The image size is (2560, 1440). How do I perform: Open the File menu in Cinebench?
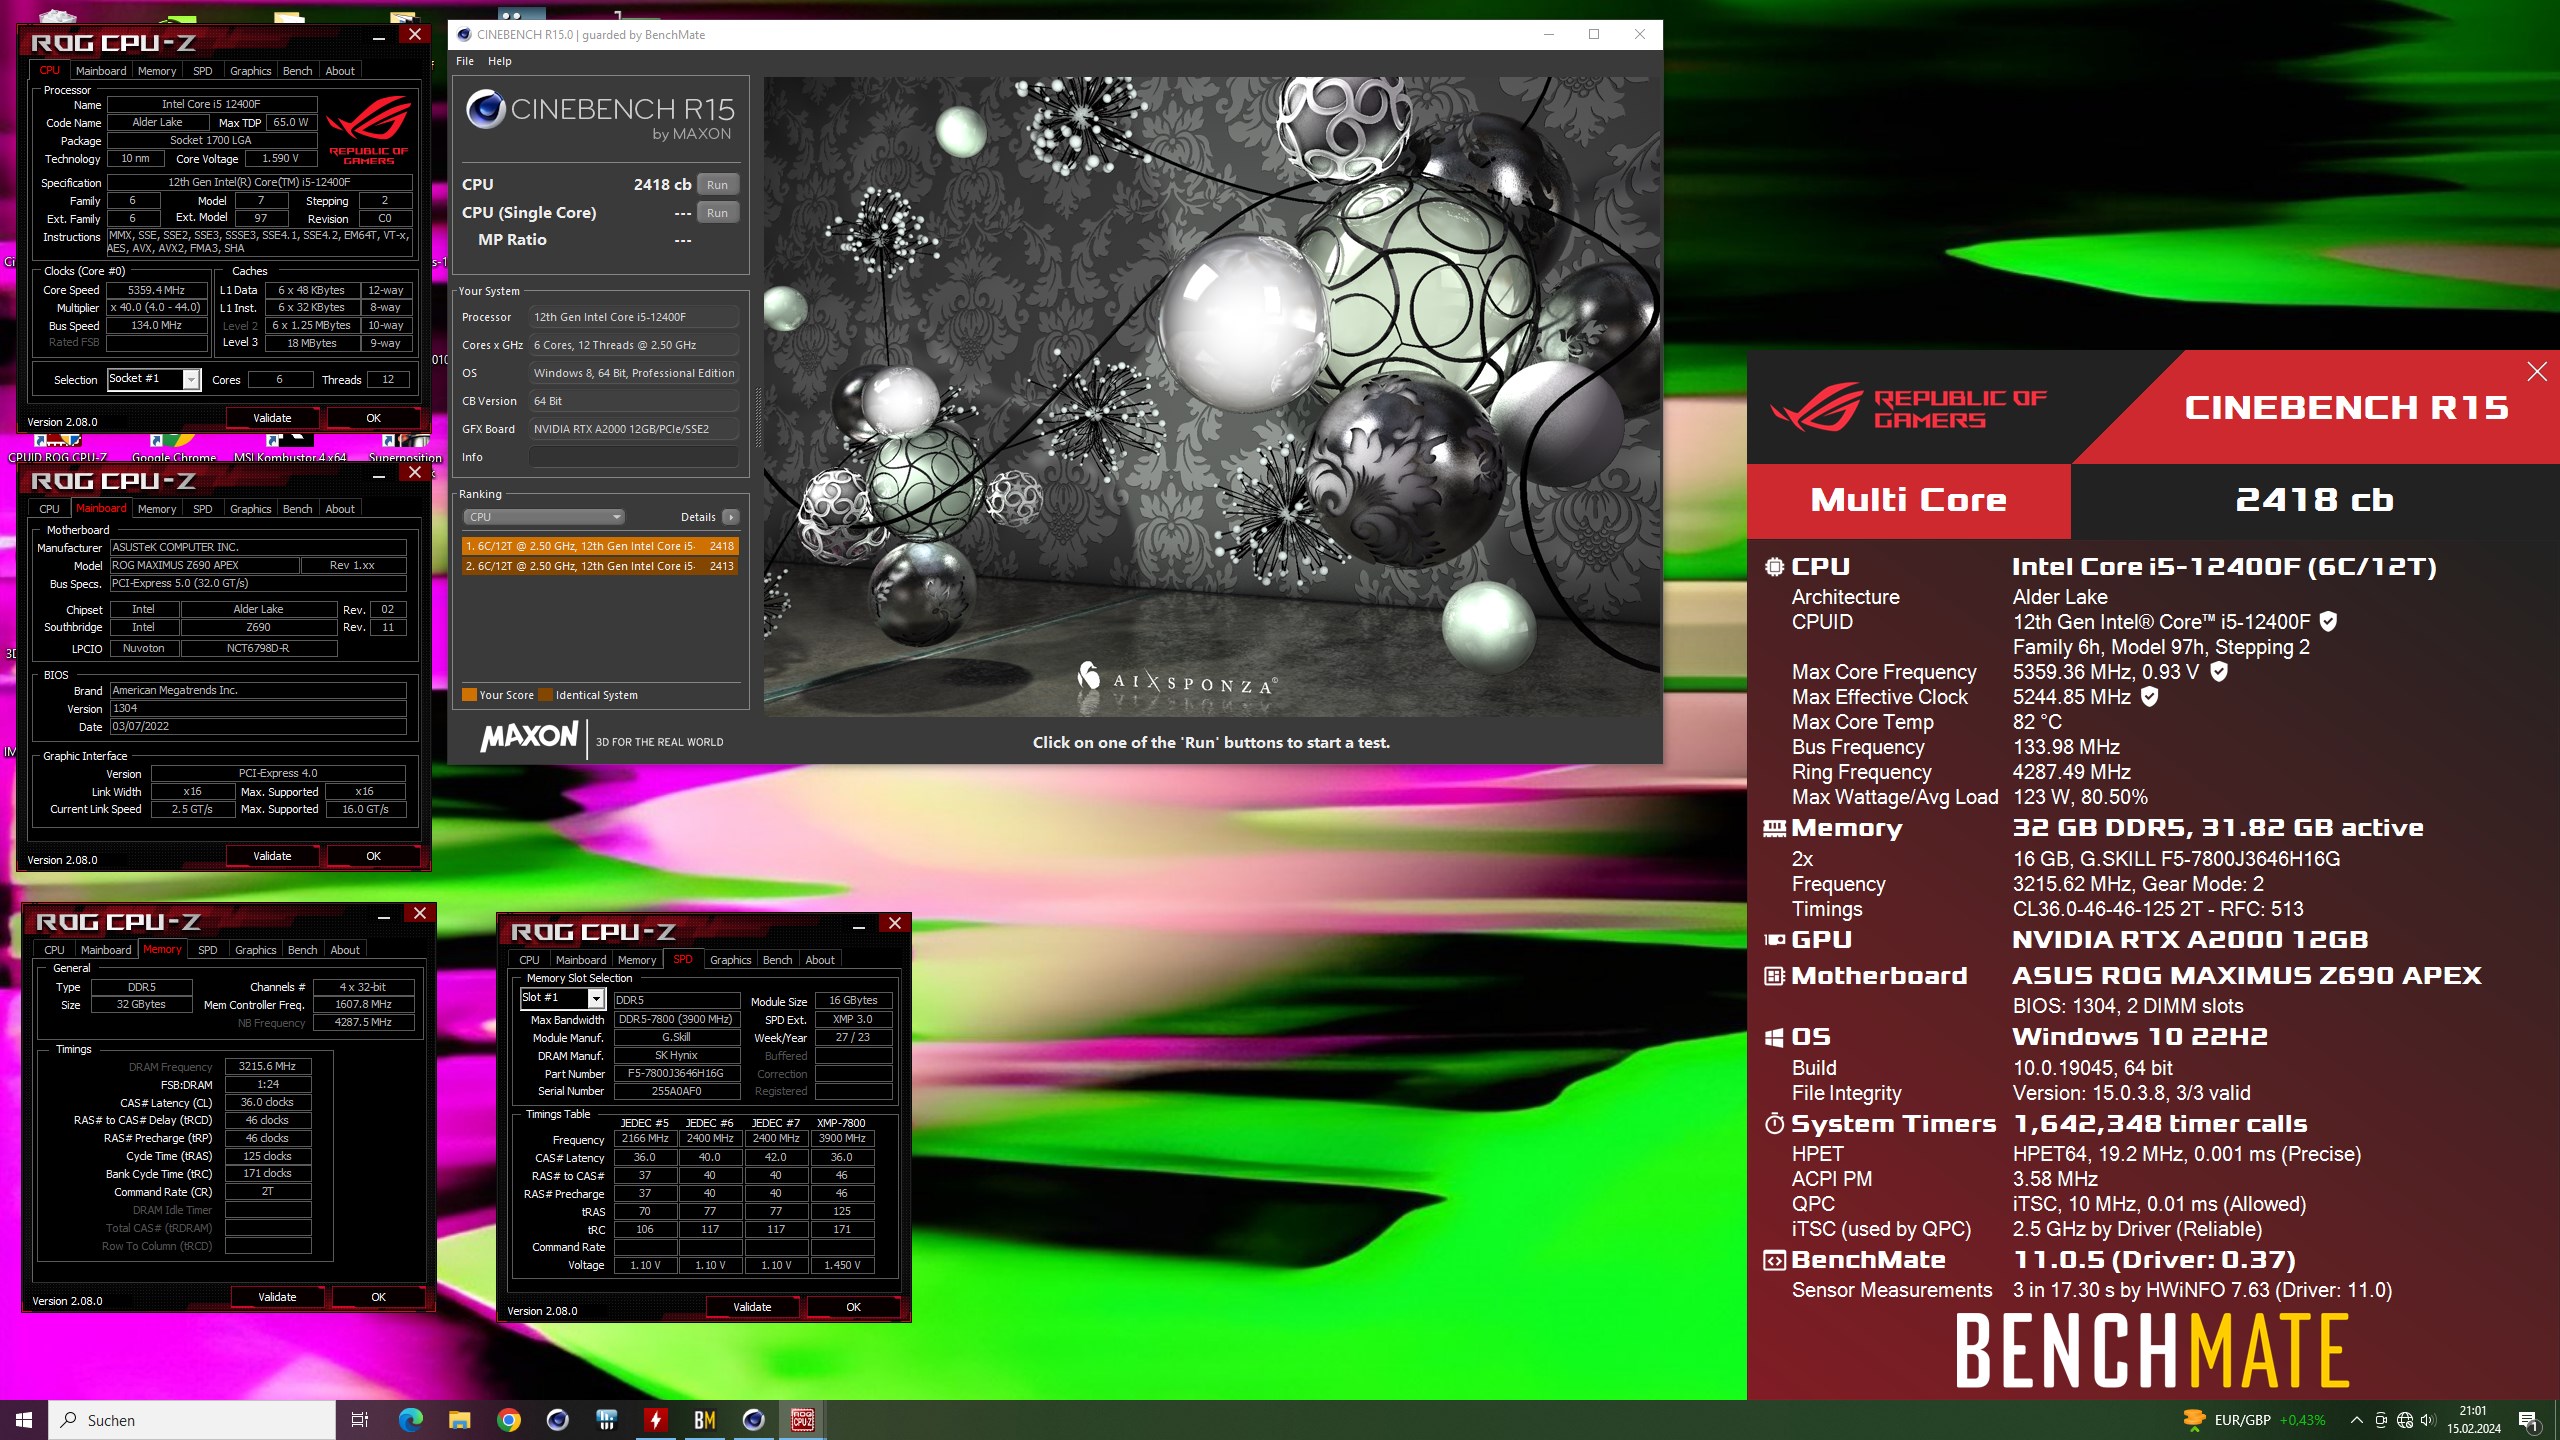(x=465, y=61)
